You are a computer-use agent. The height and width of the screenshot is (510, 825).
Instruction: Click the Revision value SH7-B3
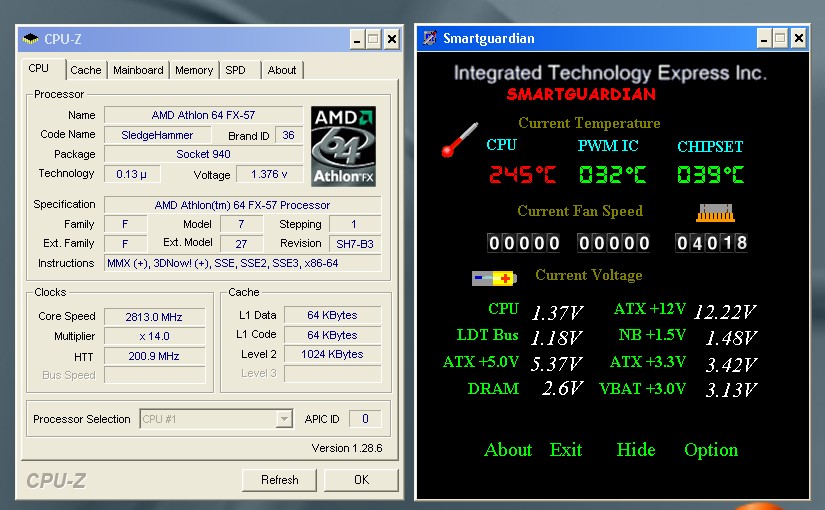click(355, 244)
